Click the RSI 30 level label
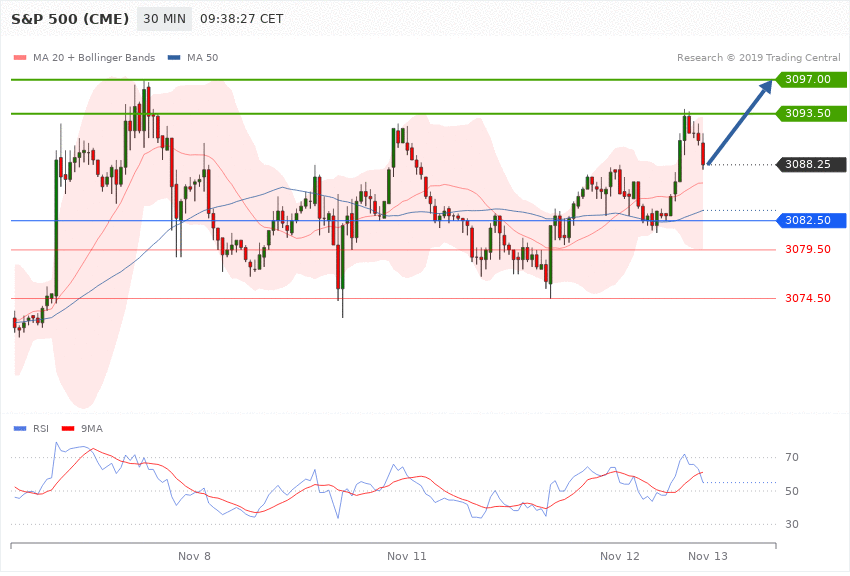Screen dimensions: 850x576 click(791, 524)
